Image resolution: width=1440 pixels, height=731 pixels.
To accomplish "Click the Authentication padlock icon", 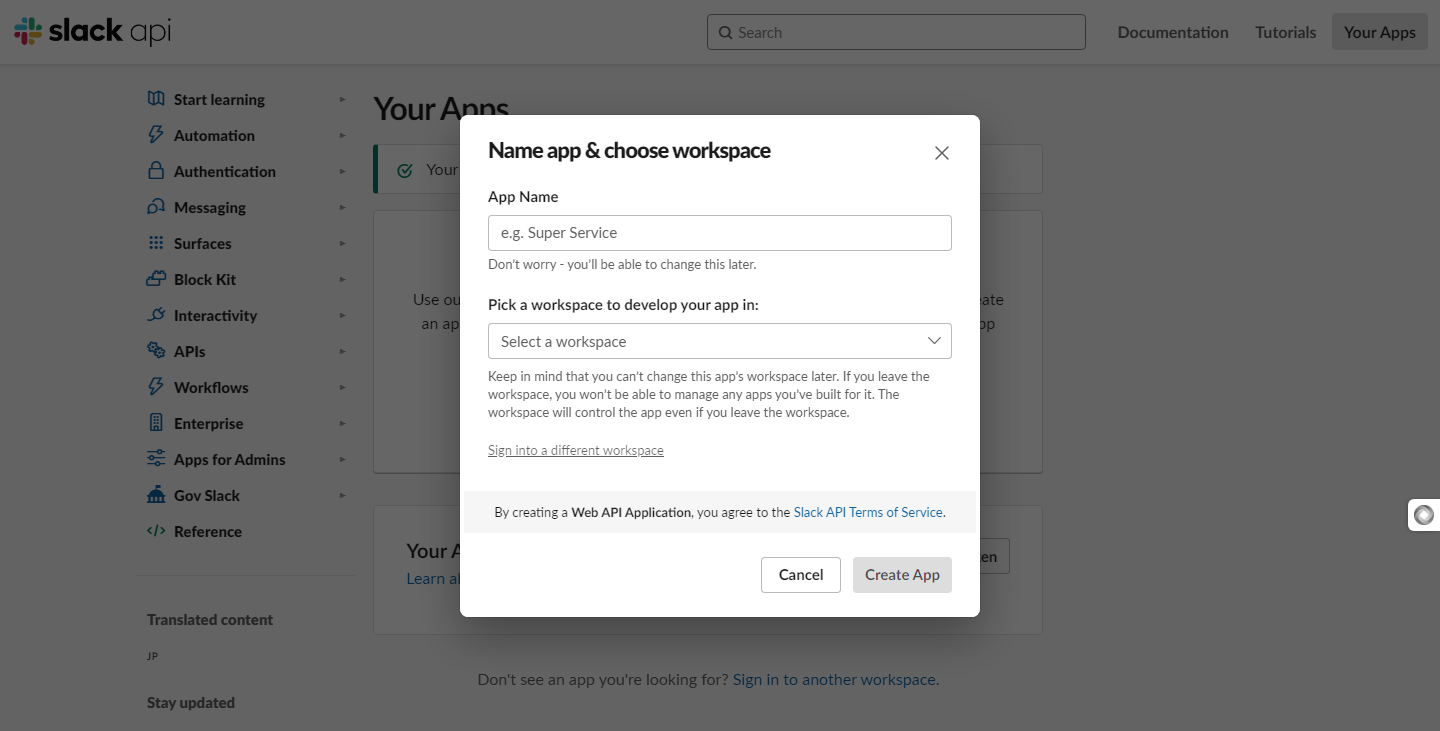I will pyautogui.click(x=156, y=171).
